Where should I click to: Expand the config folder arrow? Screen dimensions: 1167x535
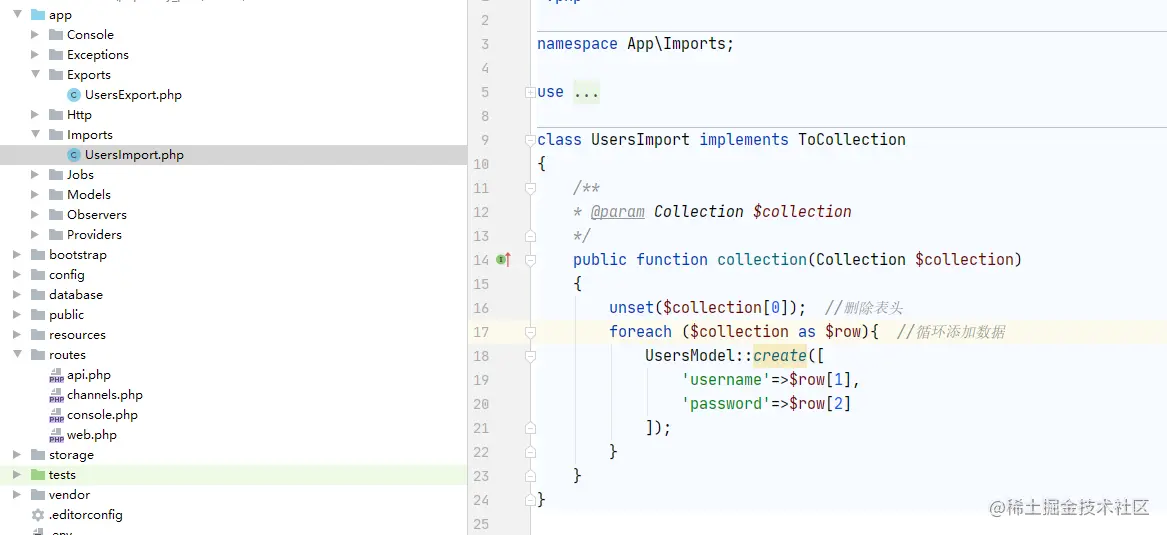point(17,275)
